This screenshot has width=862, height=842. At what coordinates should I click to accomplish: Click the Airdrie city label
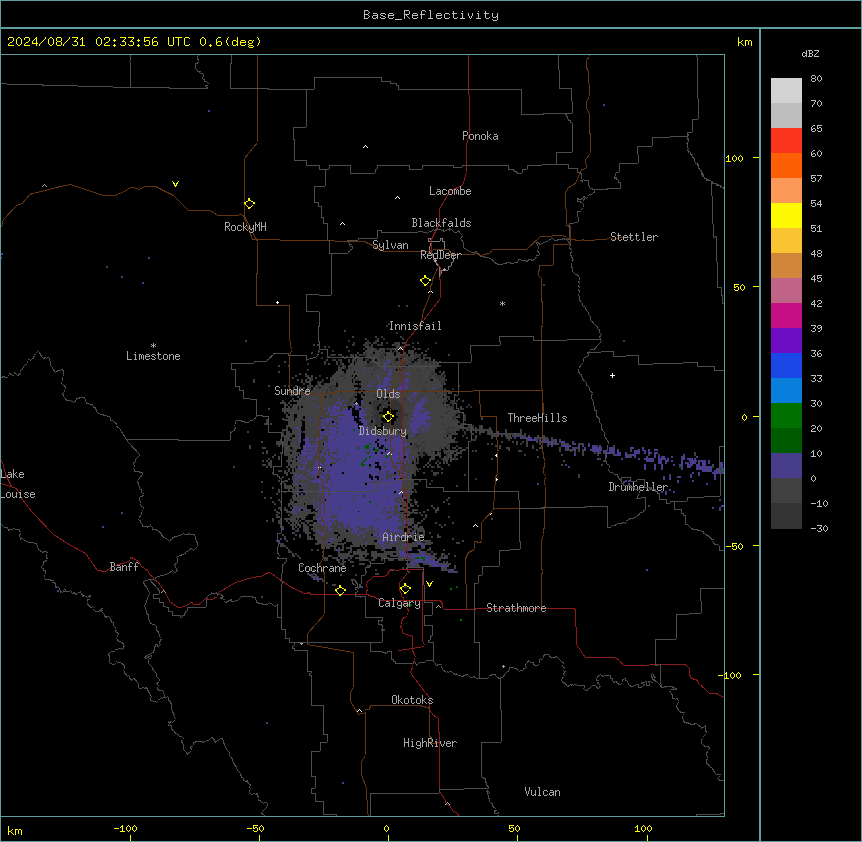click(x=403, y=537)
